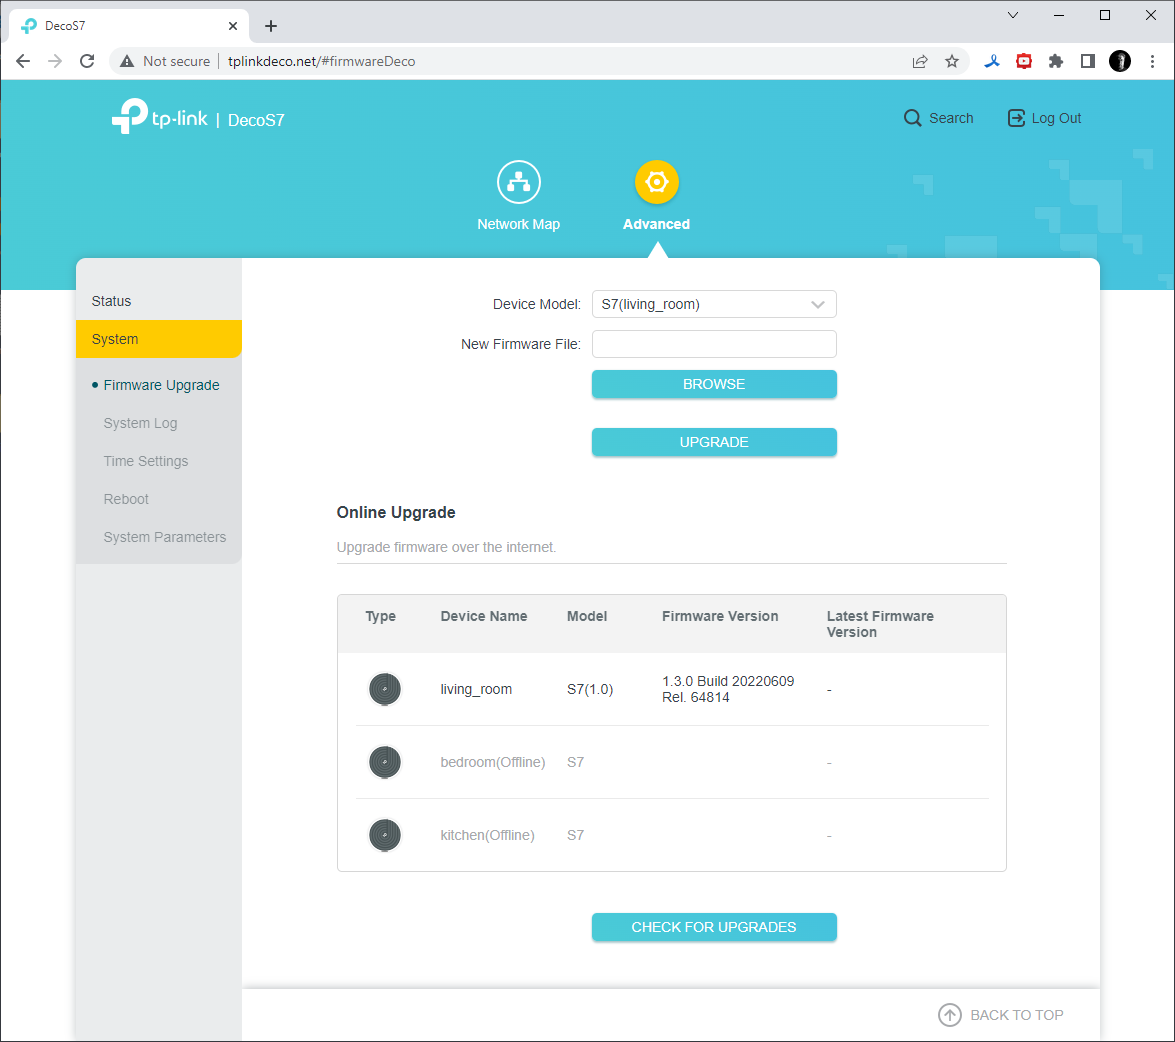Viewport: 1175px width, 1042px height.
Task: Click the TP-Link logo
Action: (x=160, y=117)
